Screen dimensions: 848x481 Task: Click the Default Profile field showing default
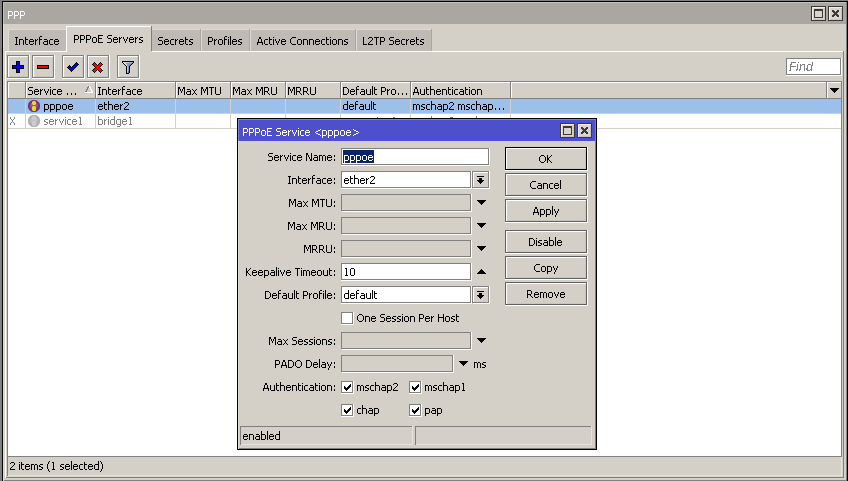(x=406, y=295)
